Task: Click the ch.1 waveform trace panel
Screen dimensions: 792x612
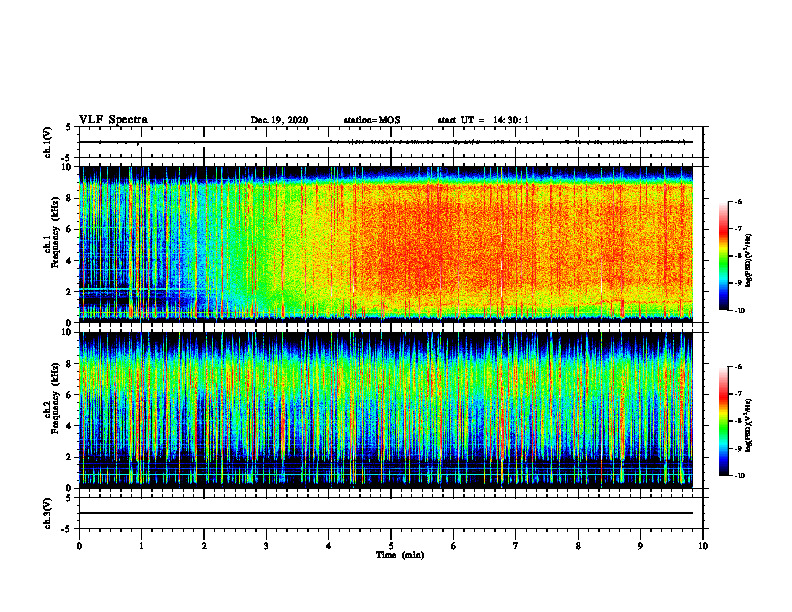Action: point(391,142)
